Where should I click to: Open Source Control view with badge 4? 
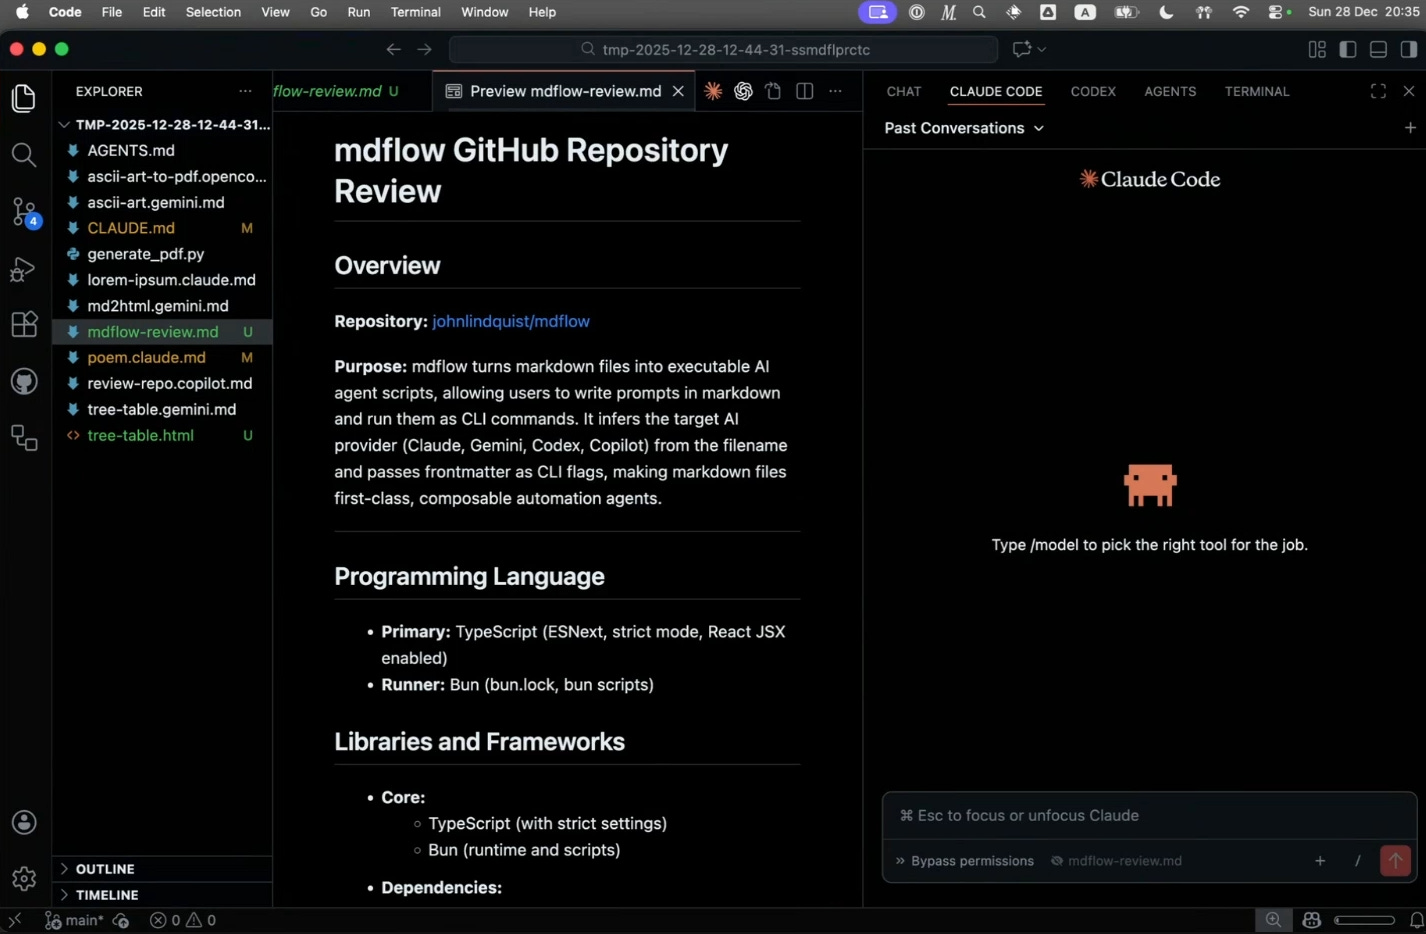[24, 212]
